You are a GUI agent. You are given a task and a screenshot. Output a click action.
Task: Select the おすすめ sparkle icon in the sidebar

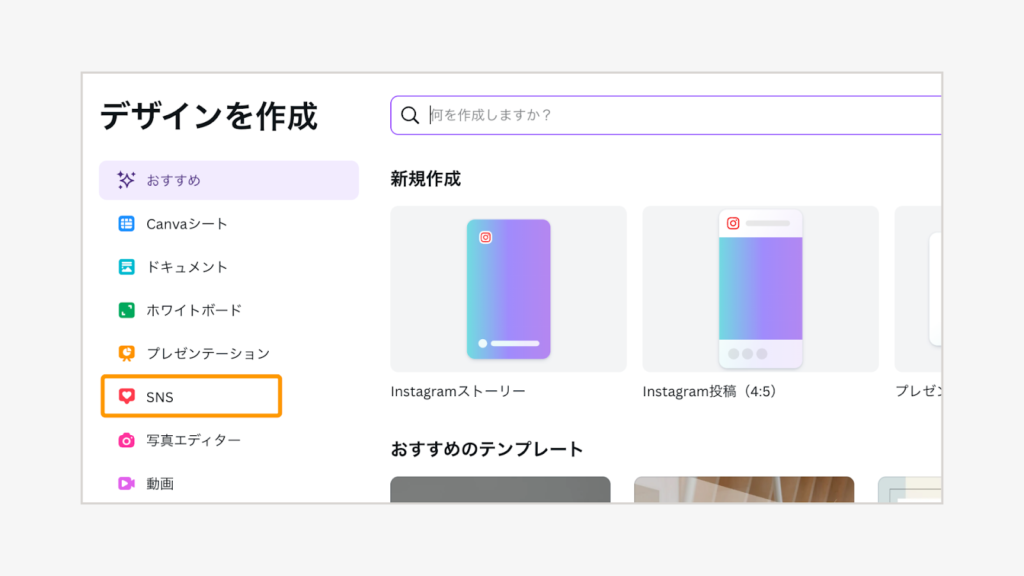[x=126, y=180]
